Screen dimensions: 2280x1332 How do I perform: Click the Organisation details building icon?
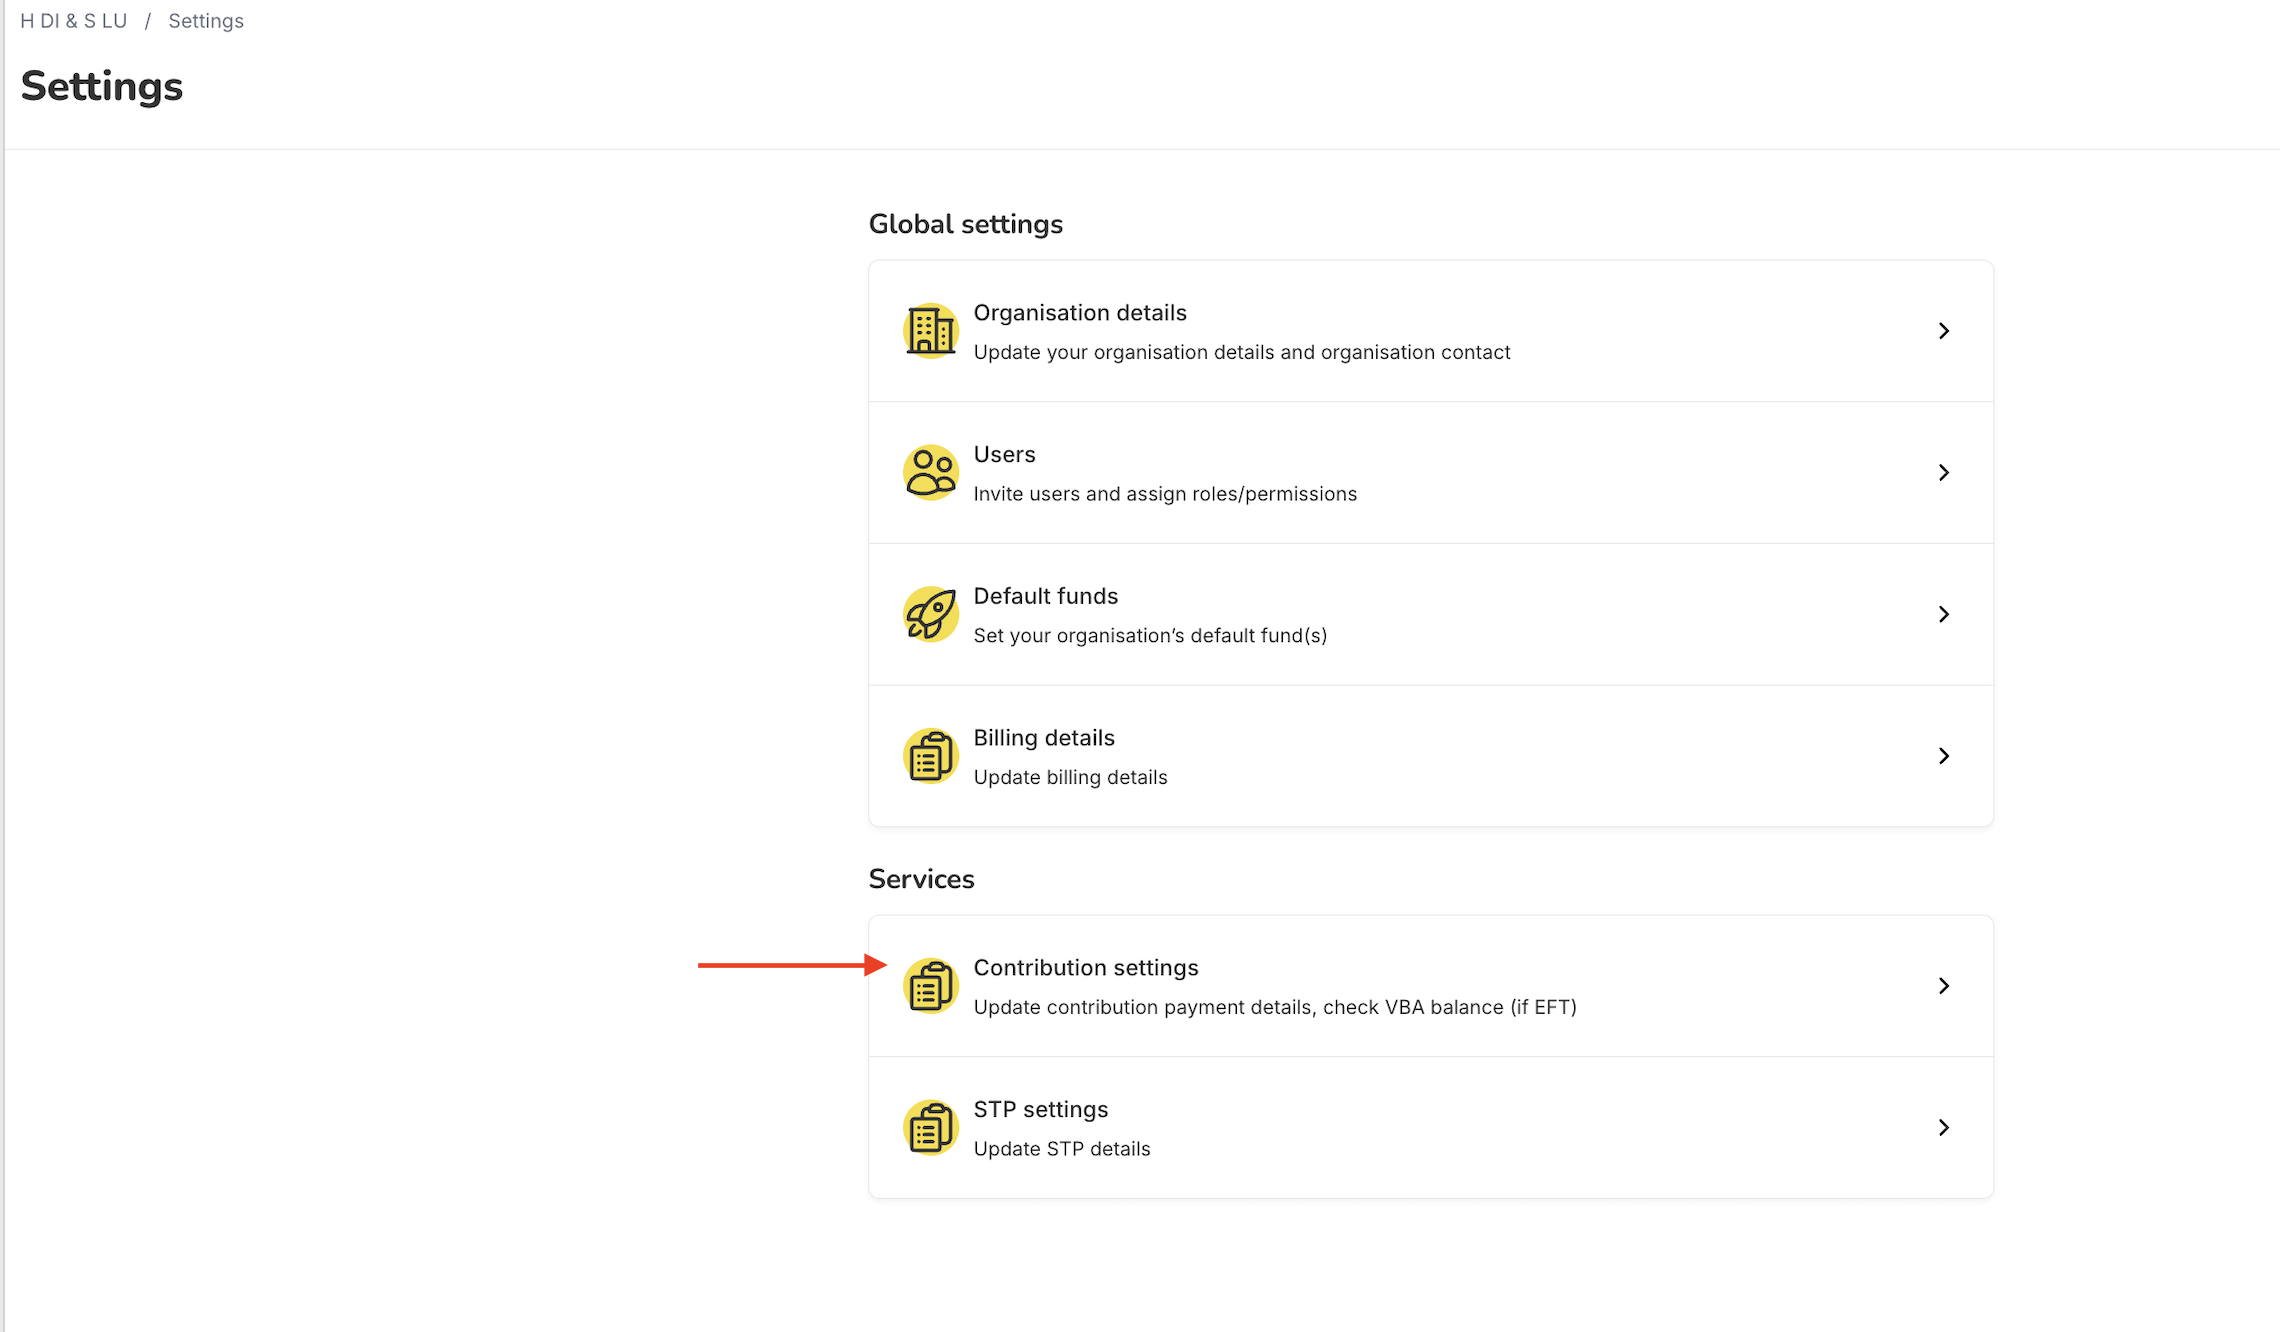pyautogui.click(x=931, y=331)
